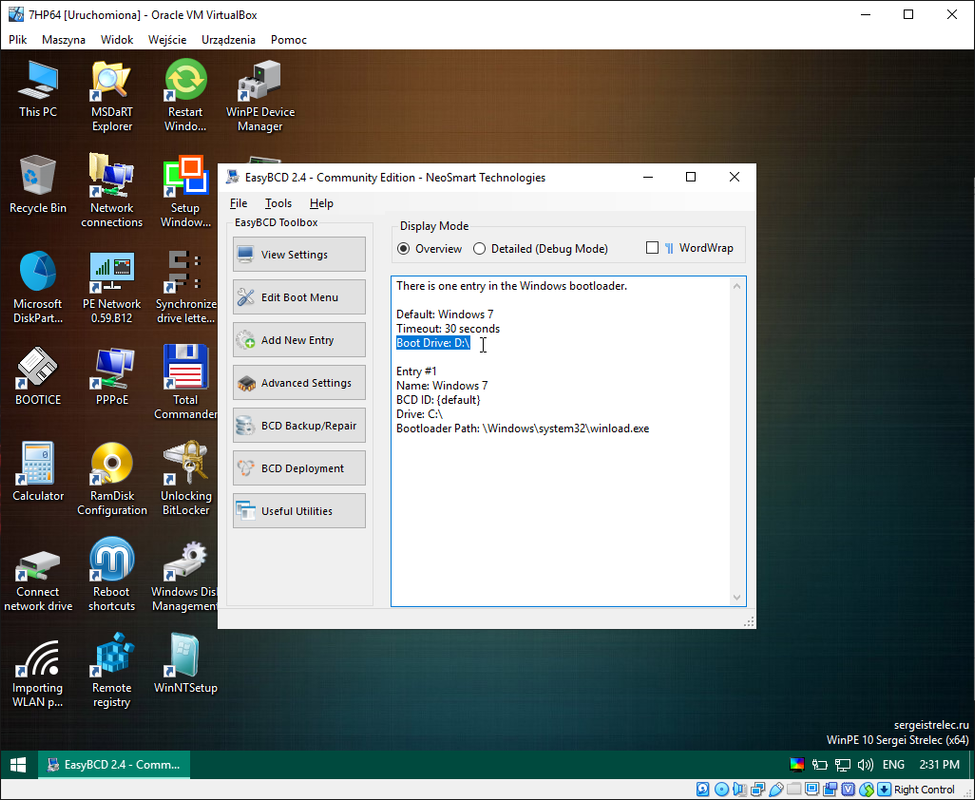Open Advanced Settings section
Screen dimensions: 975x800
coord(299,383)
